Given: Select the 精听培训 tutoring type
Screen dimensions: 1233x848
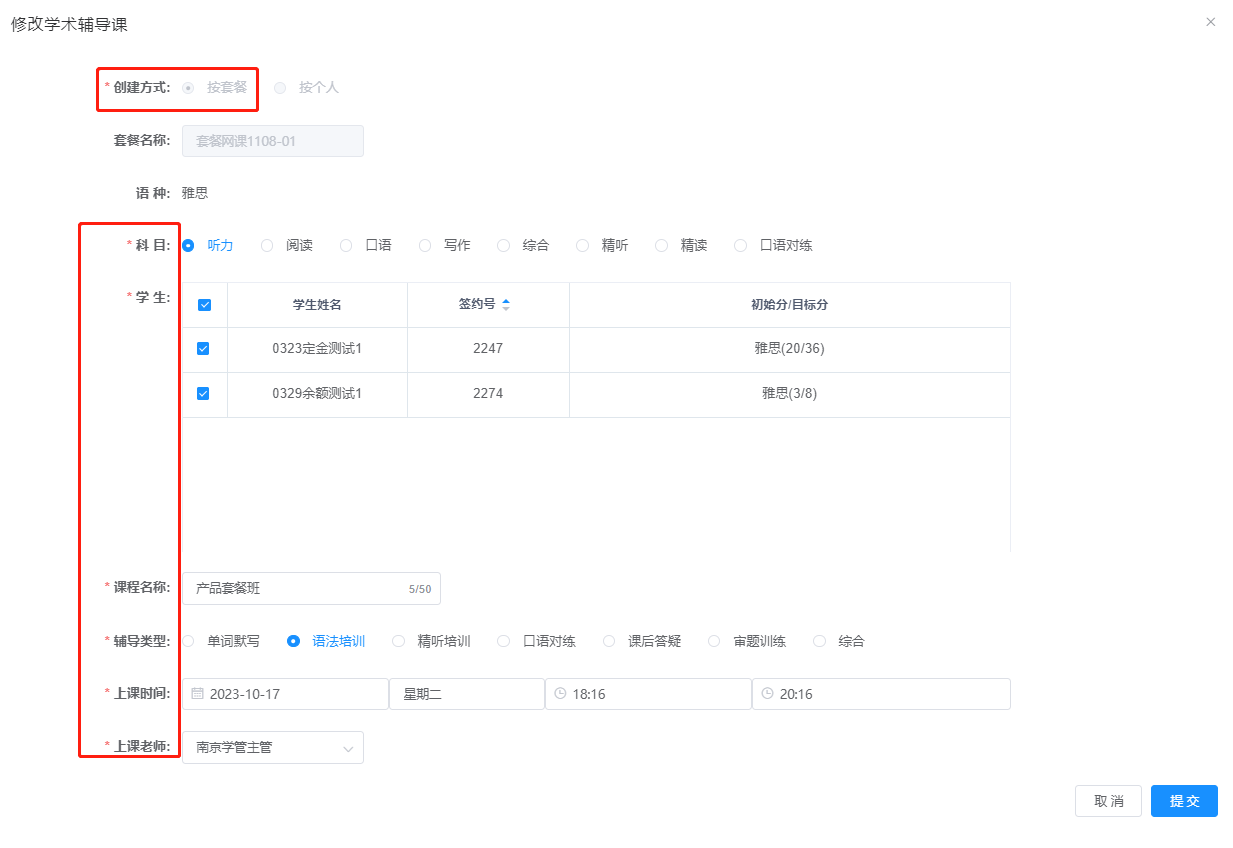Looking at the screenshot, I should [x=399, y=642].
